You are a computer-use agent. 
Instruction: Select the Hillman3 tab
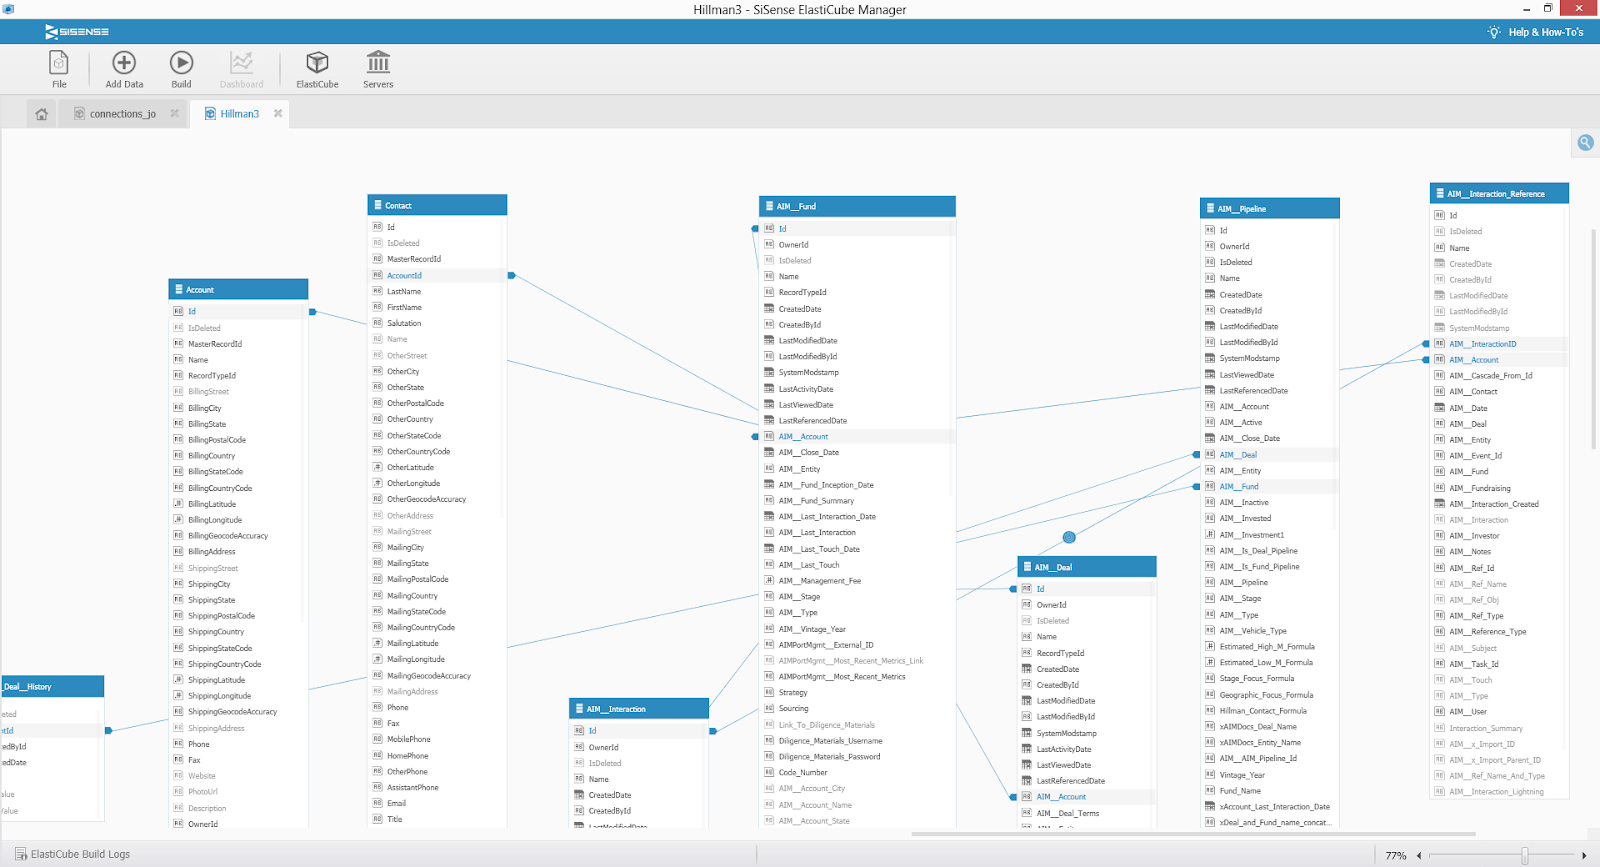tap(240, 114)
